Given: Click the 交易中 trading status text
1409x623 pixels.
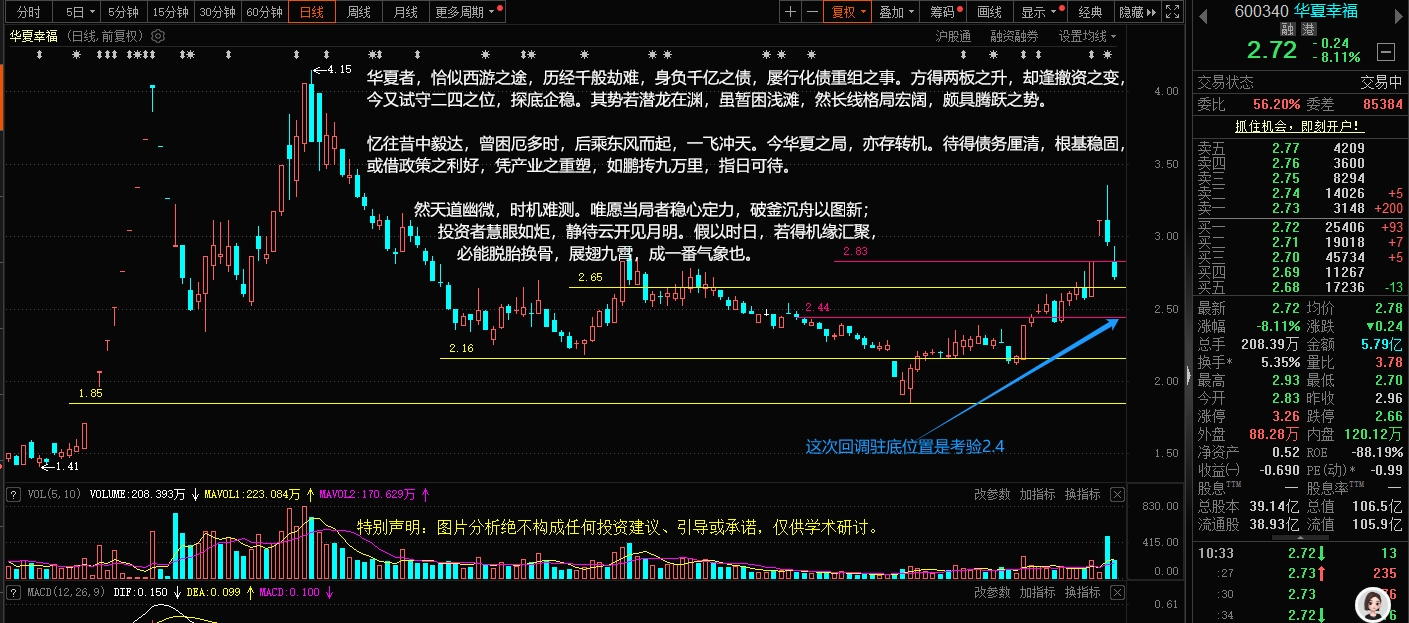Looking at the screenshot, I should click(x=1381, y=82).
